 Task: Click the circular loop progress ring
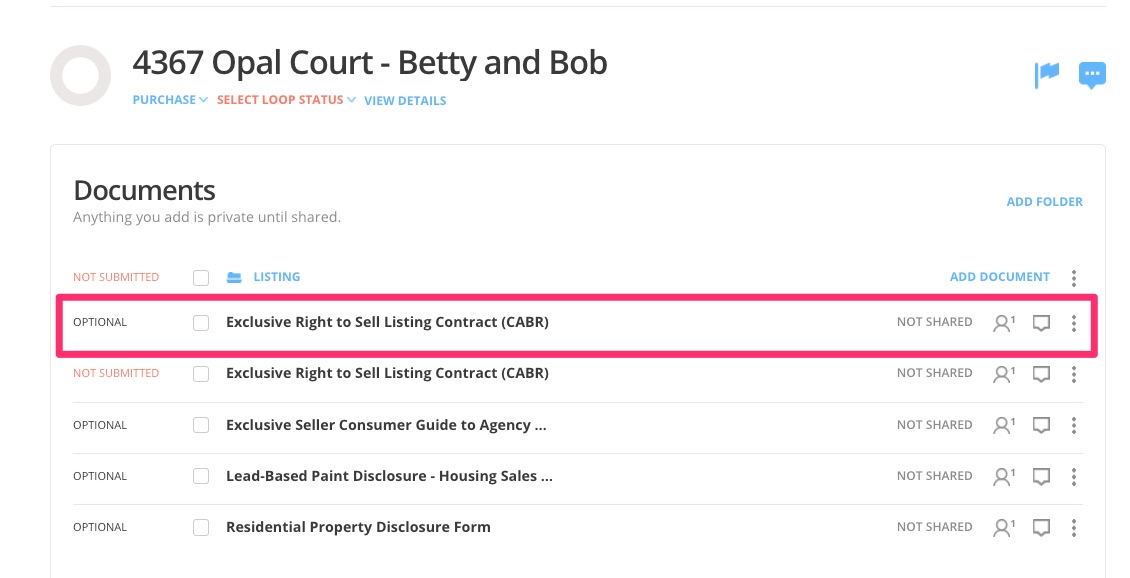(80, 75)
